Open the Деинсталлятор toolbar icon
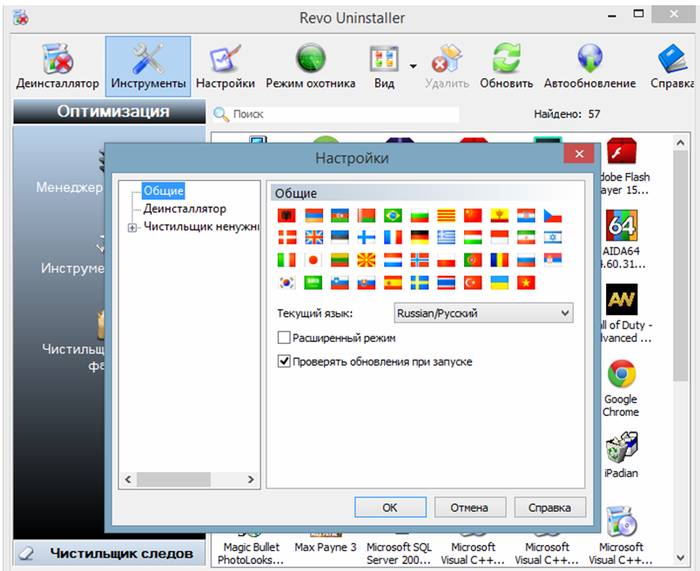The width and height of the screenshot is (700, 571). (x=57, y=66)
